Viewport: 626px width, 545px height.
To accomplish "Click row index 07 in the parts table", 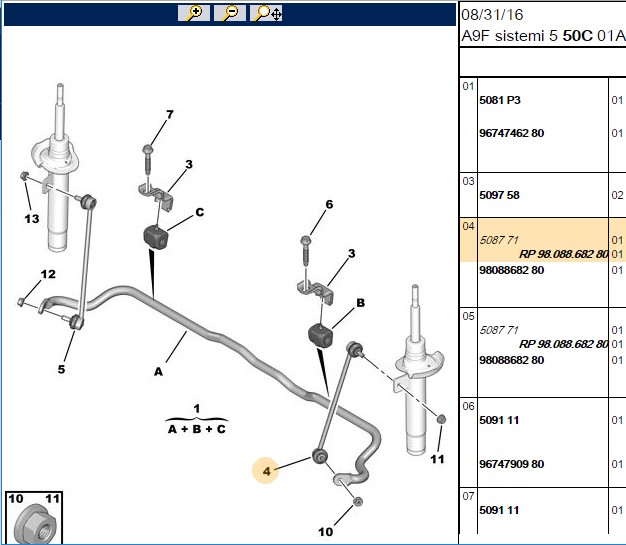I will coord(468,496).
